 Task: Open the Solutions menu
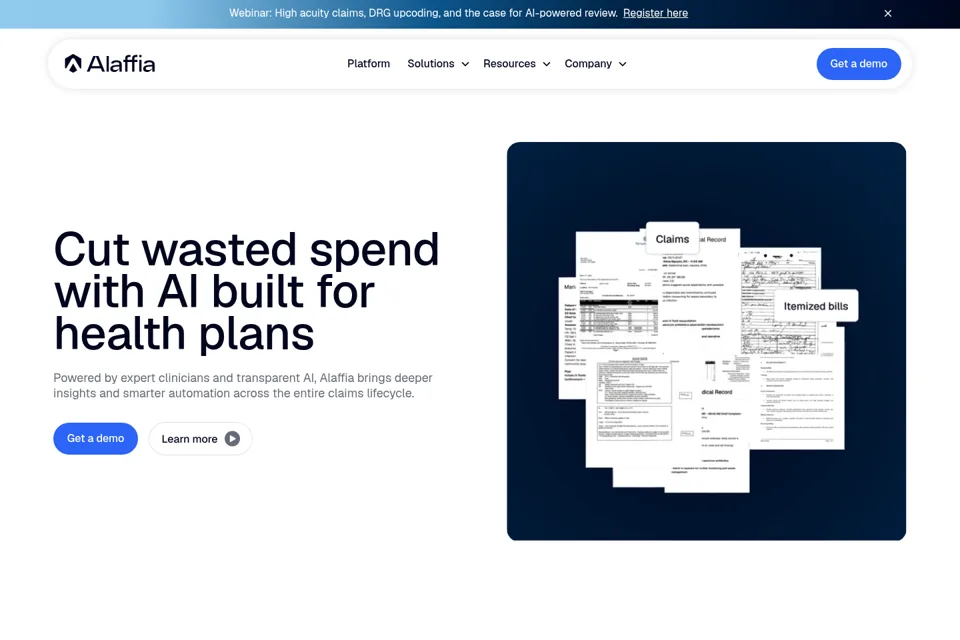coord(431,64)
